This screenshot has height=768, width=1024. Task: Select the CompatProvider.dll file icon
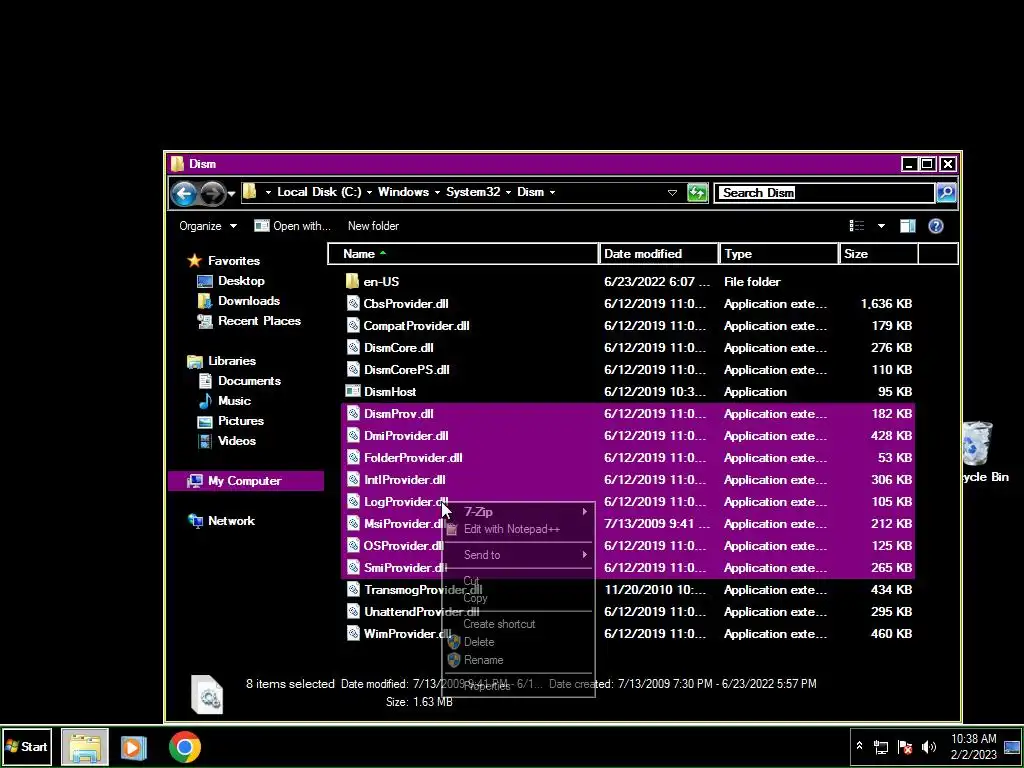(x=353, y=326)
